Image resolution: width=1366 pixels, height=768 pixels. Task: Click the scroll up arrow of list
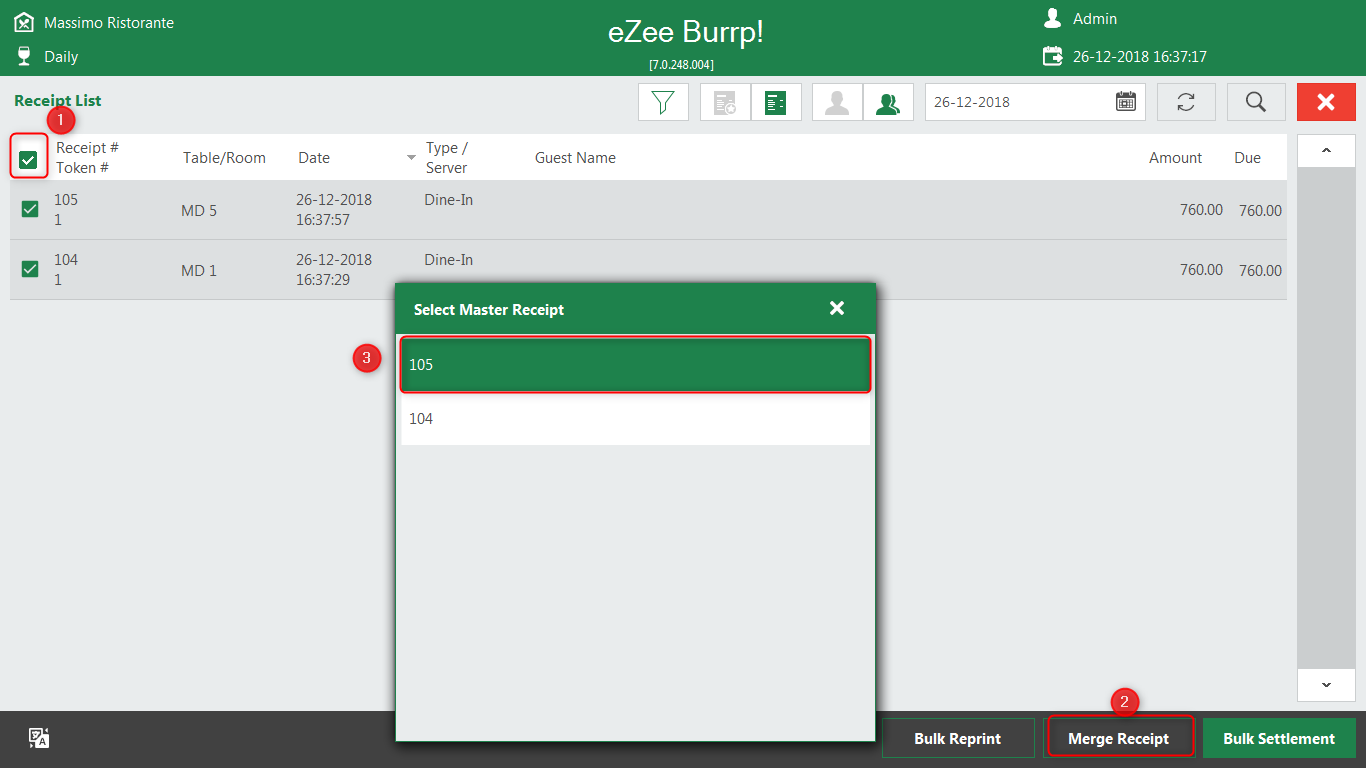click(x=1326, y=151)
